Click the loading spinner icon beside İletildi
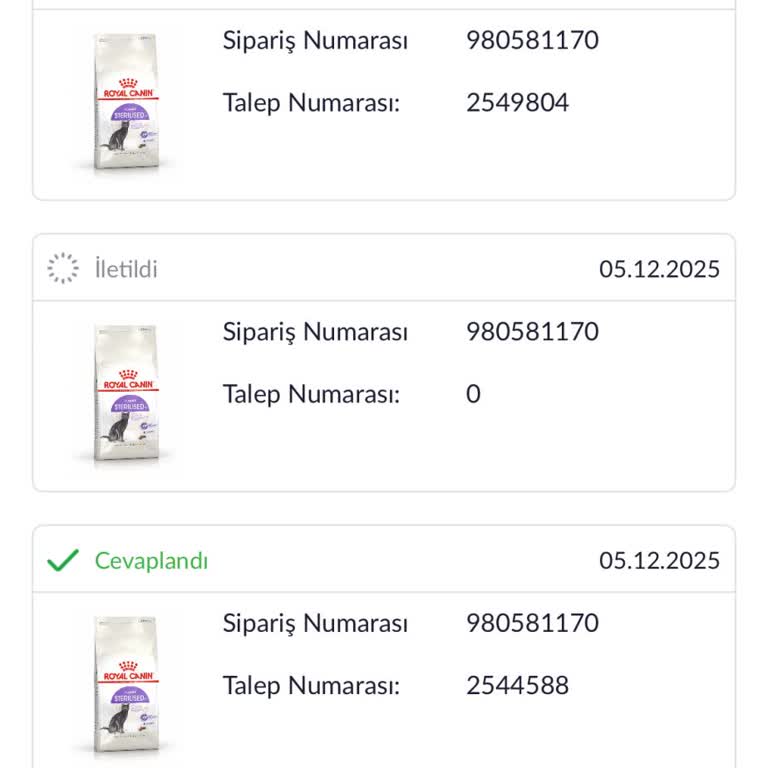Viewport: 768px width, 768px height. 63,268
